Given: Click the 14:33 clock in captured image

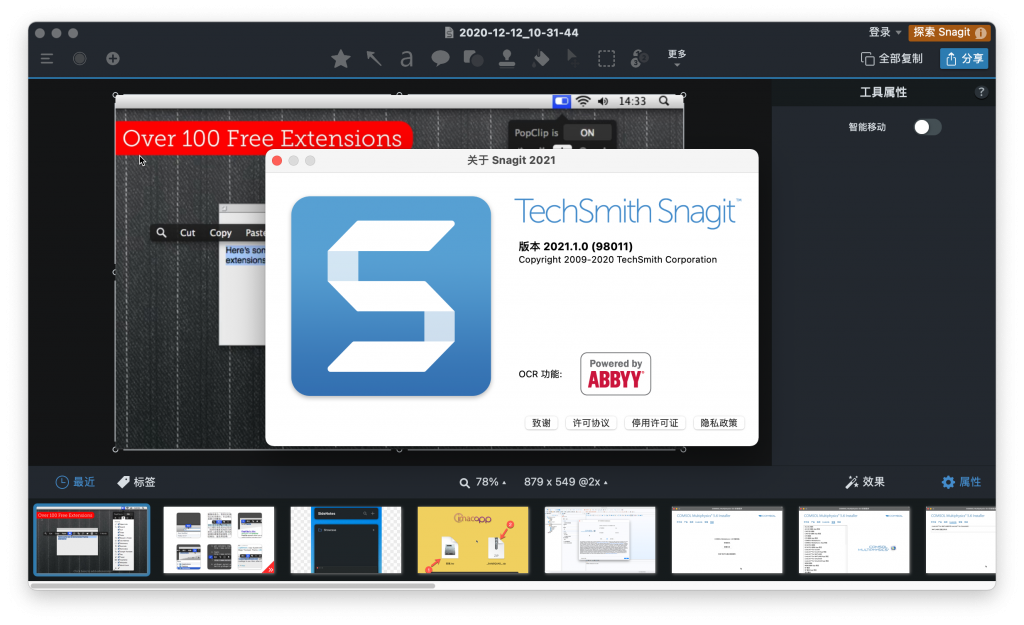Looking at the screenshot, I should pyautogui.click(x=632, y=101).
